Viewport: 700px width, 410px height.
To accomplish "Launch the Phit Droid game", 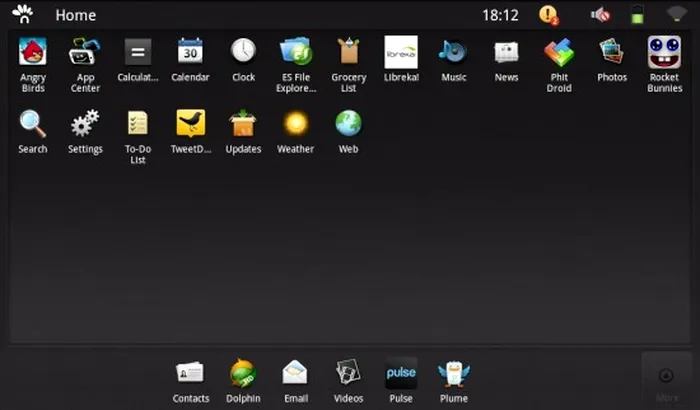I will click(559, 52).
